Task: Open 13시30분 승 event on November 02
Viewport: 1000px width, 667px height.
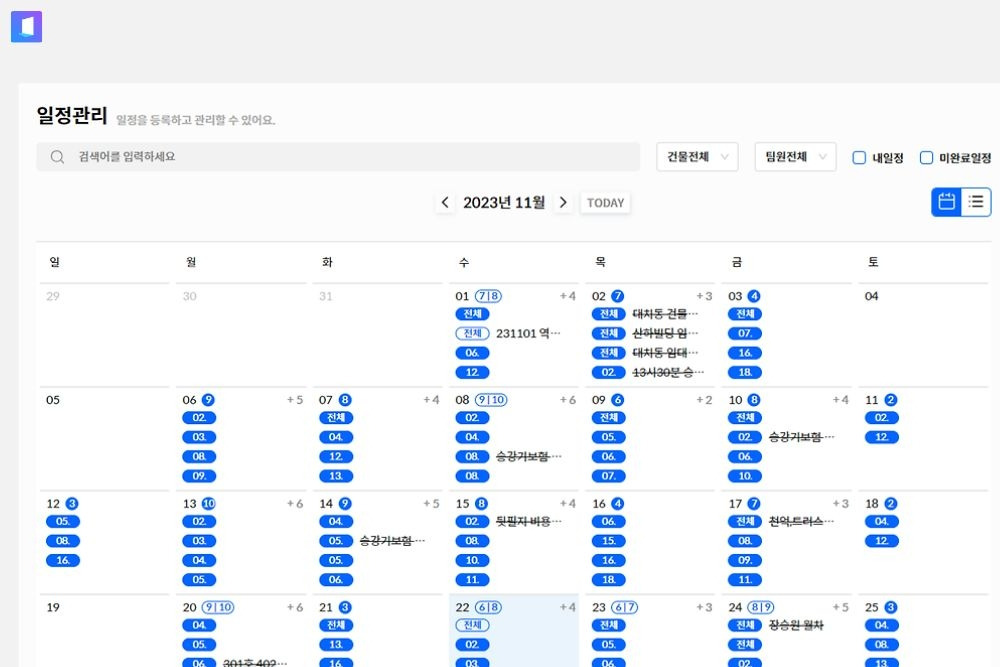Action: tap(668, 372)
